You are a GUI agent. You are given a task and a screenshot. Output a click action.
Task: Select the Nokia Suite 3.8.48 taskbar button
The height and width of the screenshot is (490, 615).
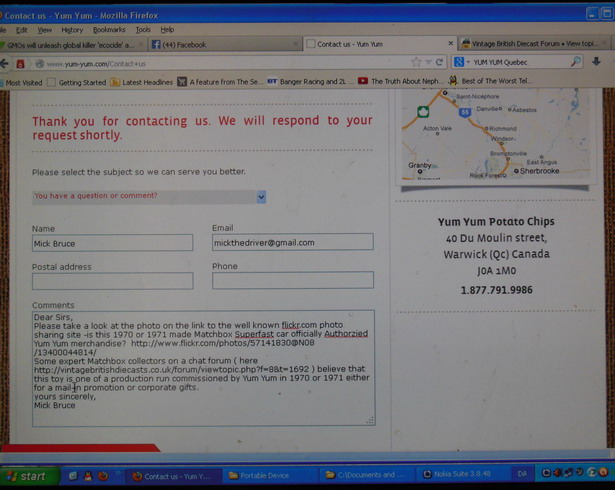[463, 474]
